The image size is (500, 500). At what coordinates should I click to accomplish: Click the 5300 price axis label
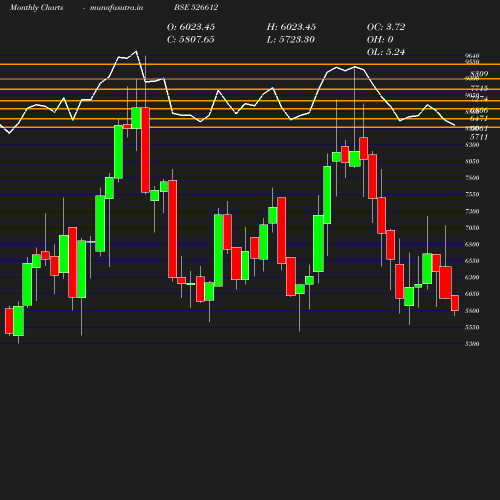pyautogui.click(x=472, y=344)
